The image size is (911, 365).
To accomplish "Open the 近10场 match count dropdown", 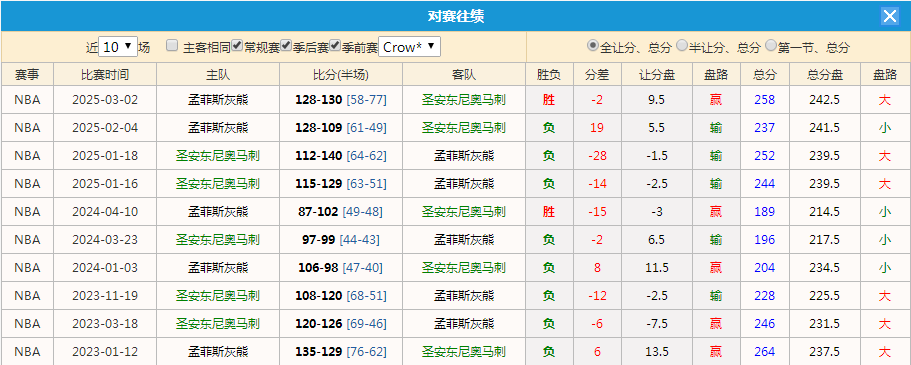I will coord(118,47).
